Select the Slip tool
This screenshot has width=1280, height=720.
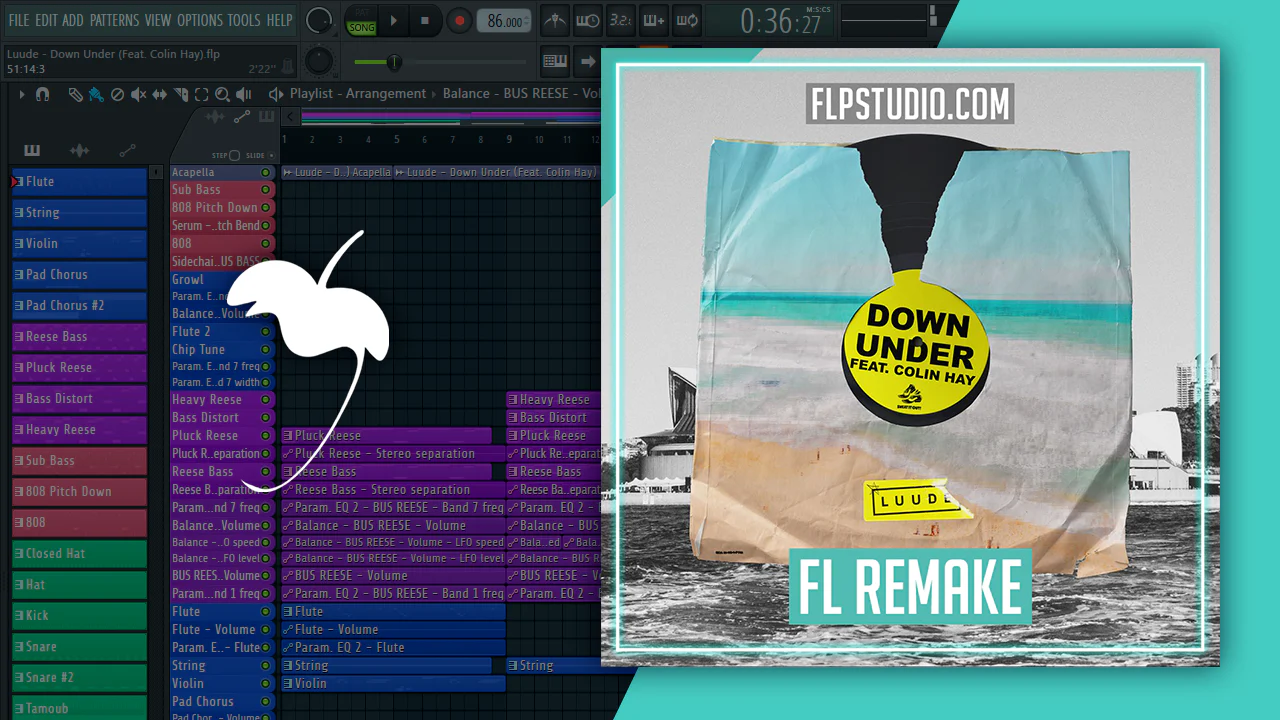[160, 94]
